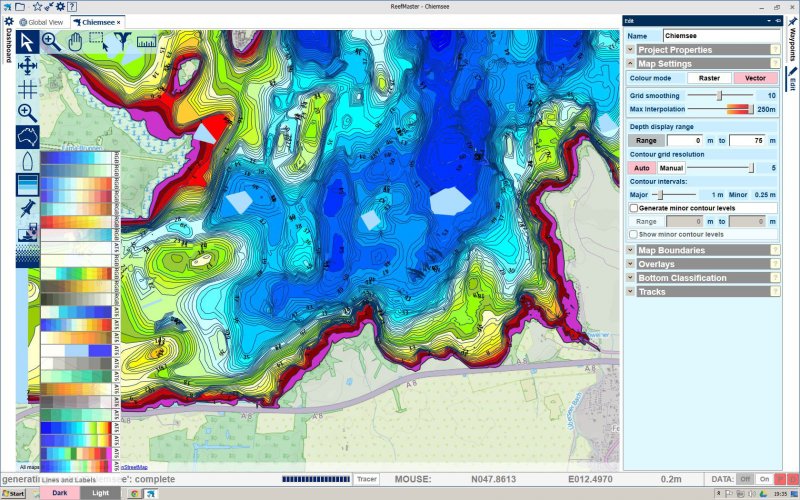Select the pushpin waypoint tool

click(27, 209)
